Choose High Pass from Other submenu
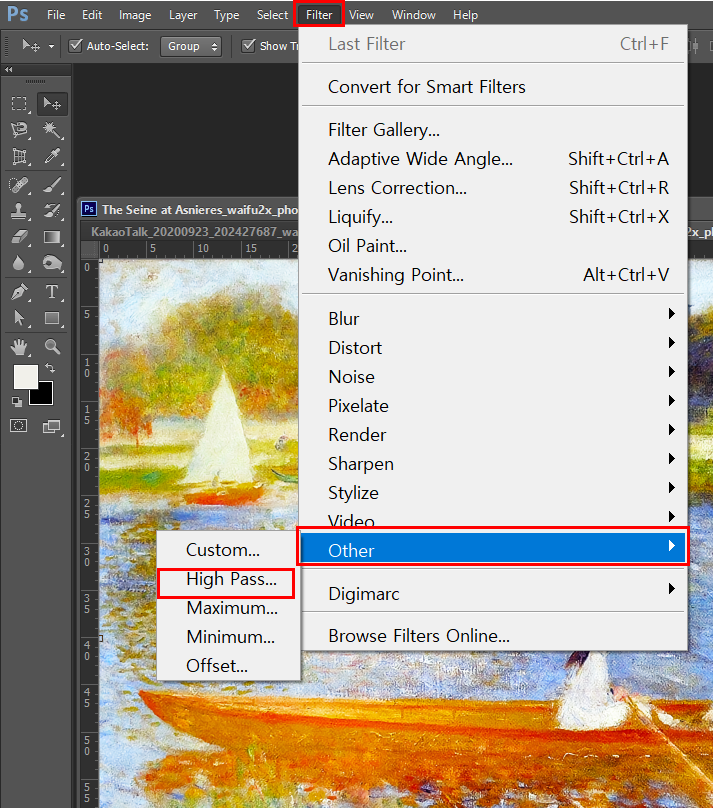Viewport: 713px width, 808px height. pos(229,579)
